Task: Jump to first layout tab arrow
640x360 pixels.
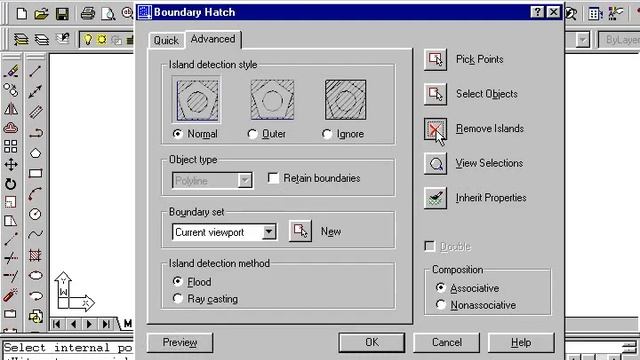Action: tap(57, 324)
